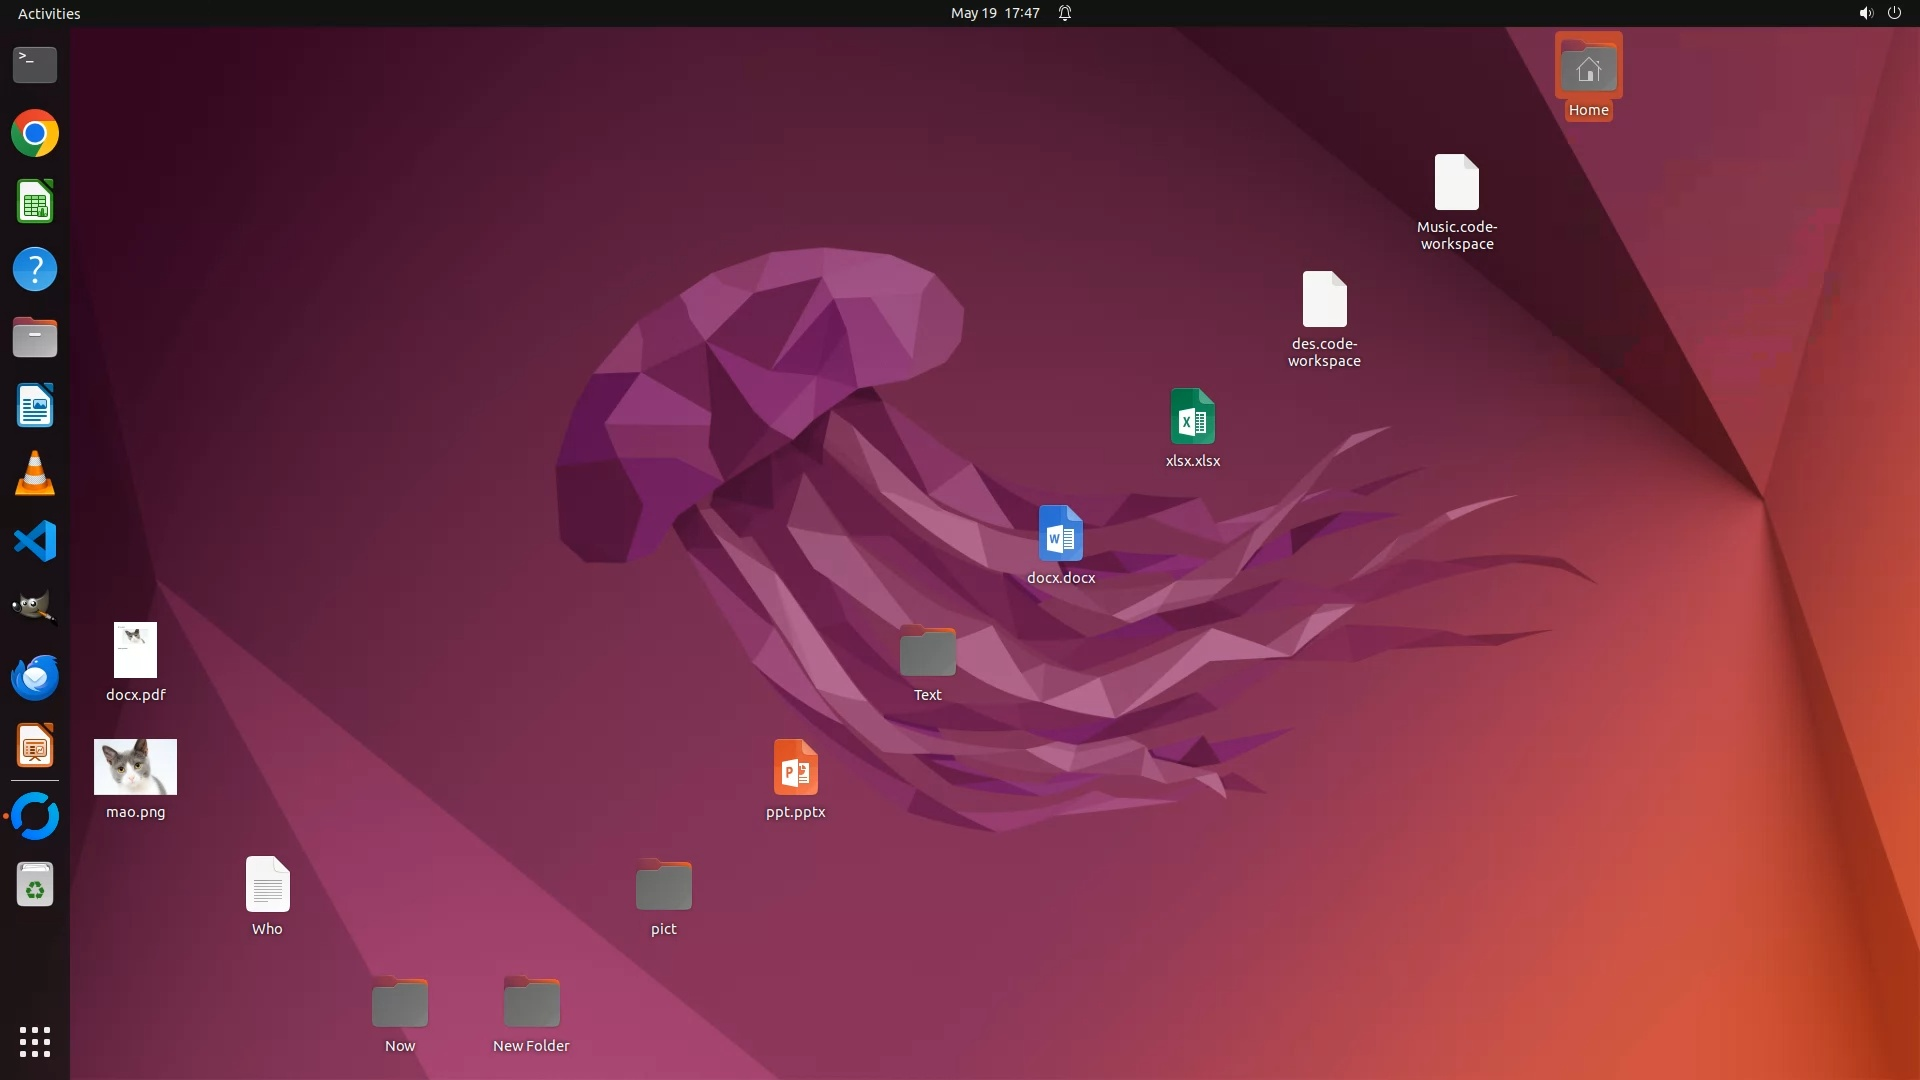
Task: Open the Help icon in the dock
Action: point(35,270)
